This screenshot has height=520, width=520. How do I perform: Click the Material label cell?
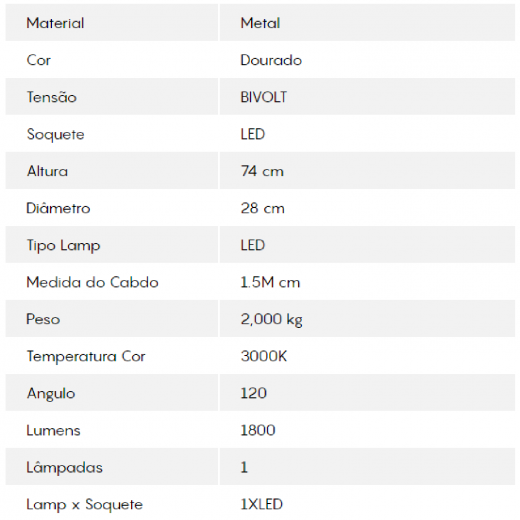click(112, 23)
